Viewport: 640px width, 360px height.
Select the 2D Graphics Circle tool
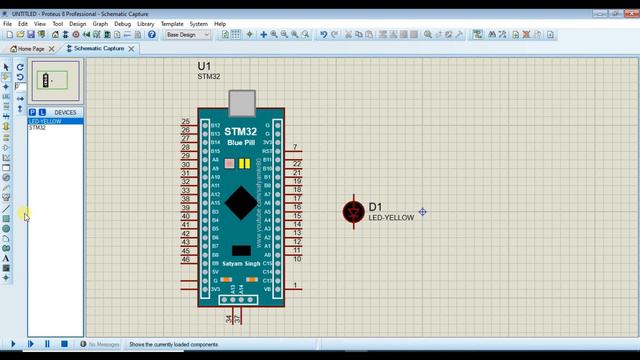click(6, 229)
